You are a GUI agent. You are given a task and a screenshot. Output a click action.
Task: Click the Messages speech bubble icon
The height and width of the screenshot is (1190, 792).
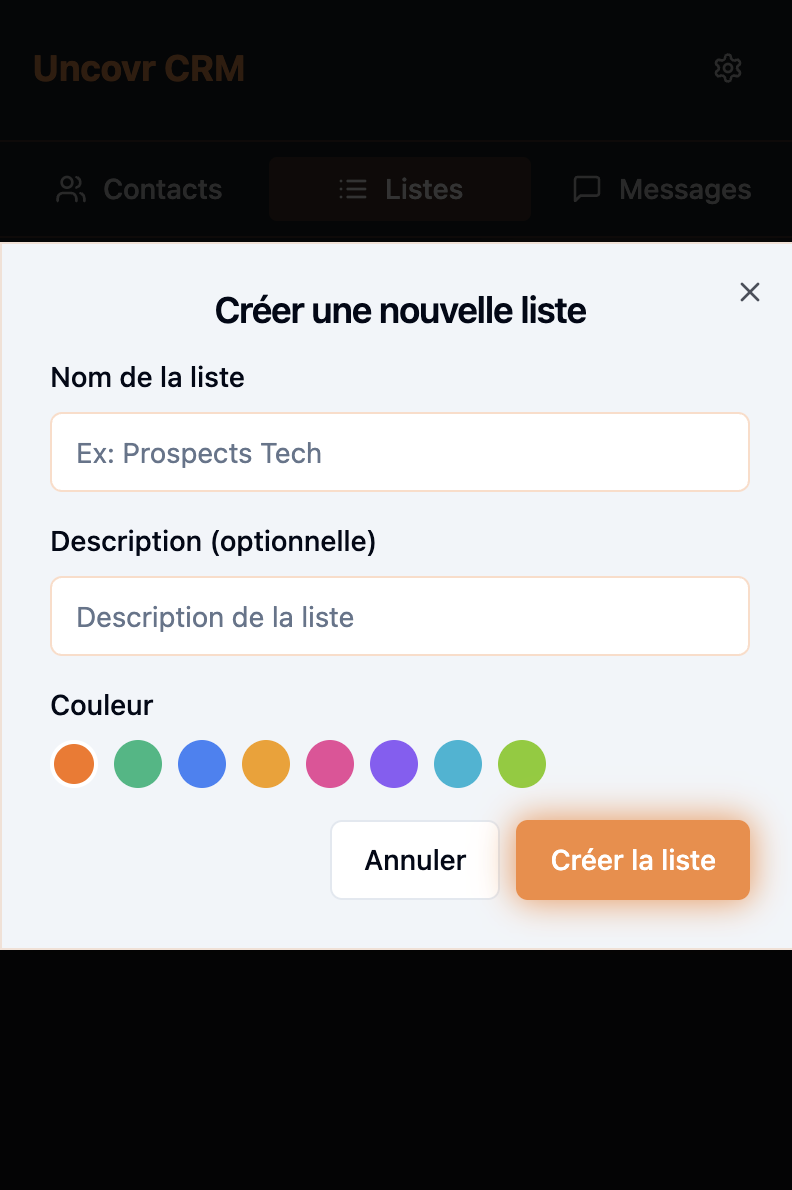587,189
